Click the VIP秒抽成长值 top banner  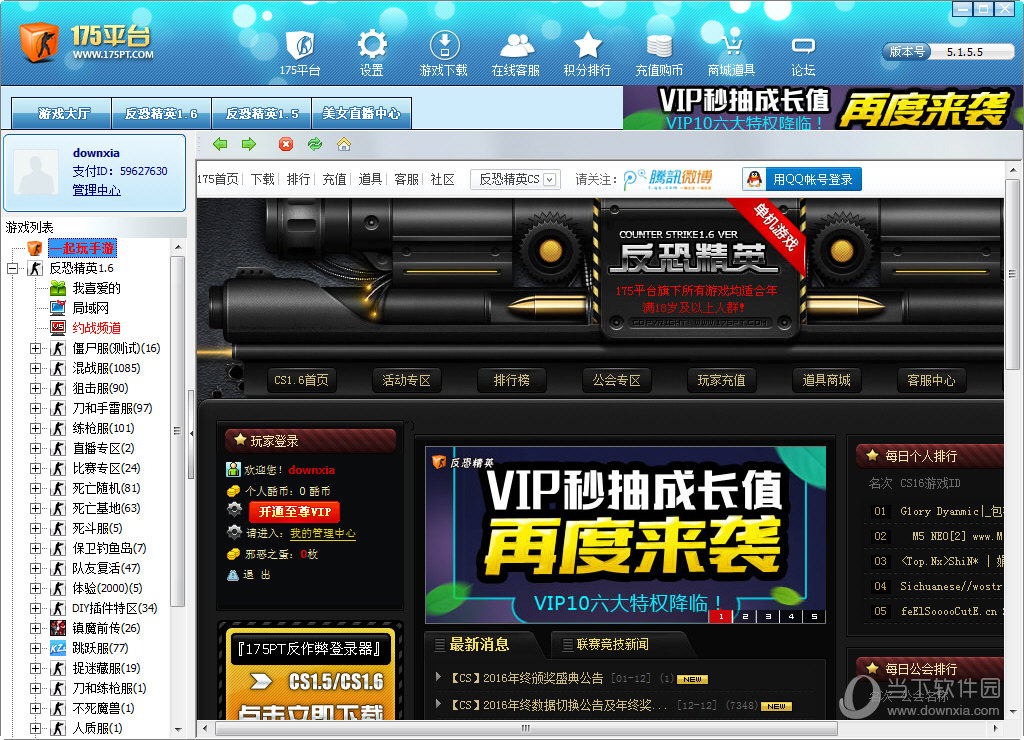coord(823,108)
